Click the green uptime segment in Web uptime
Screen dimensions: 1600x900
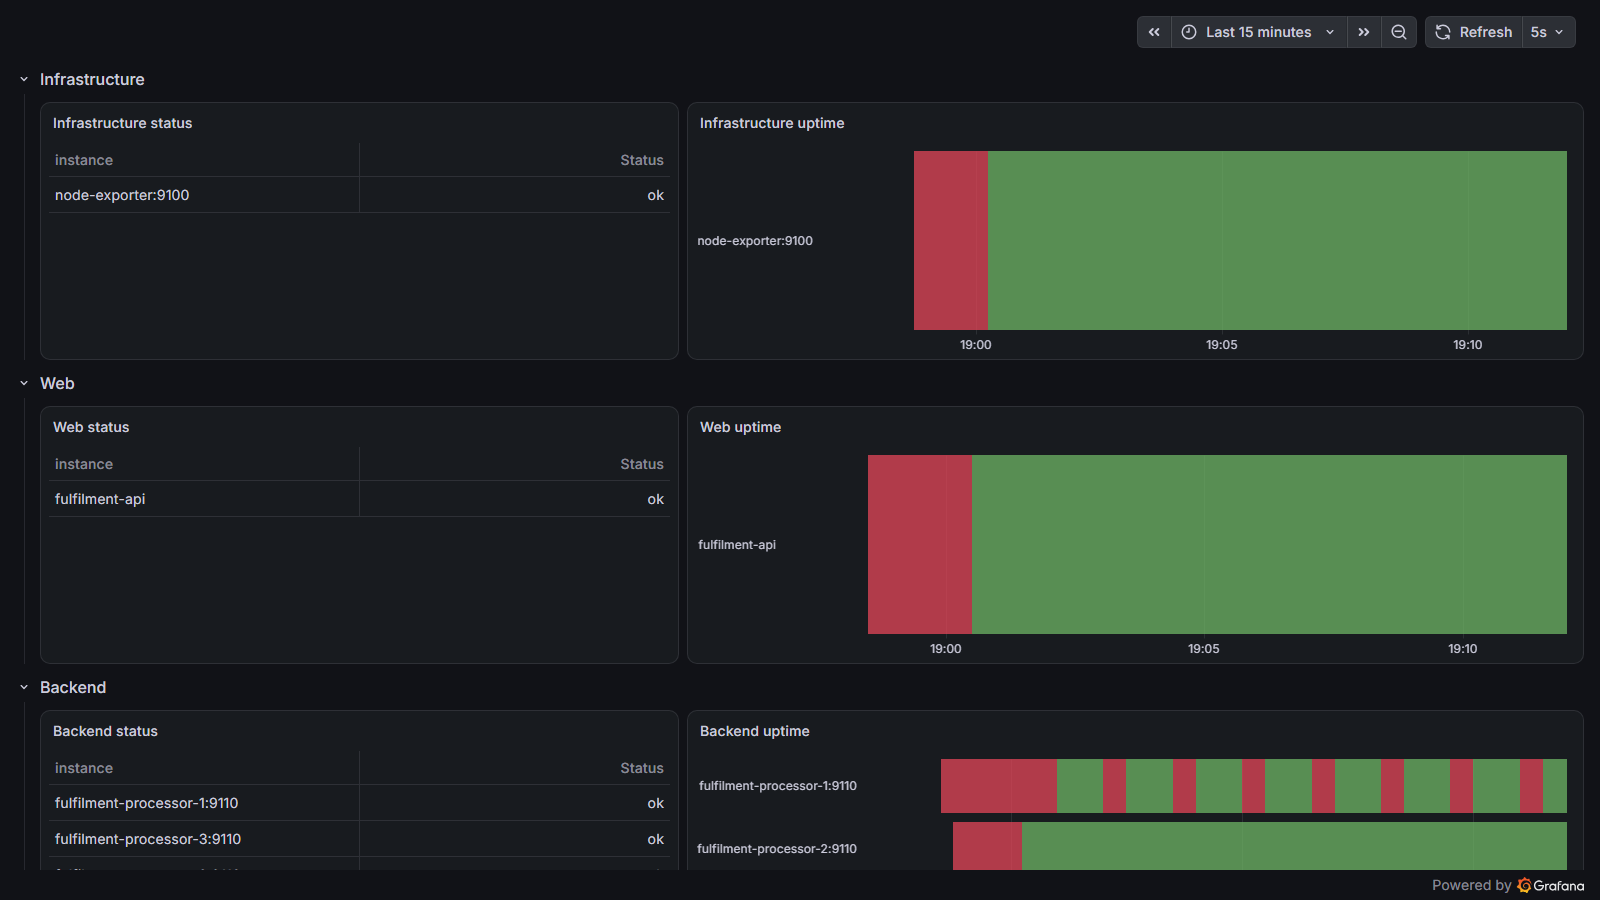point(1269,544)
